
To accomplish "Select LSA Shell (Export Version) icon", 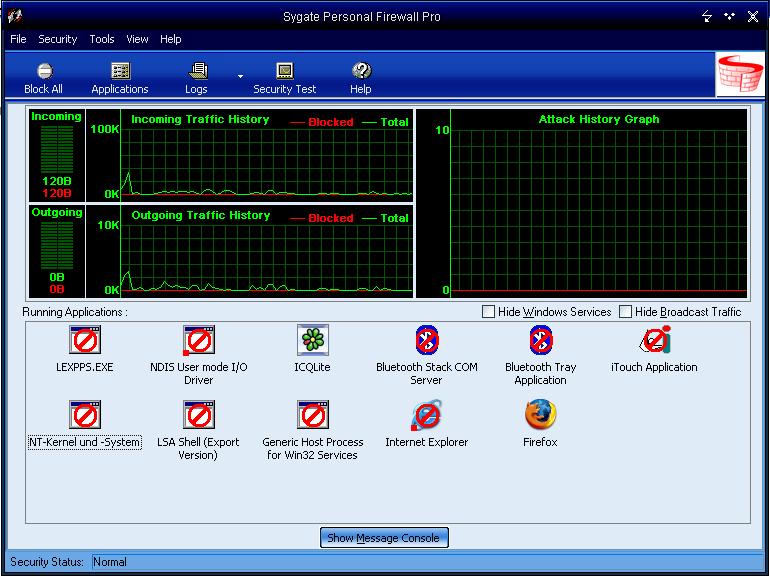I will 198,414.
